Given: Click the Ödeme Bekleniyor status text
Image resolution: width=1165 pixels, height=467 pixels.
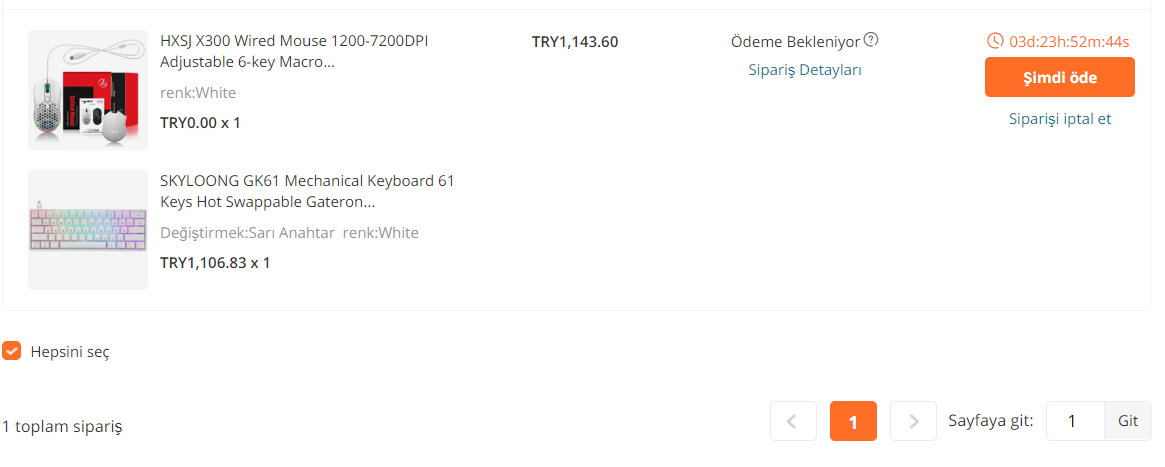Looking at the screenshot, I should pyautogui.click(x=795, y=42).
